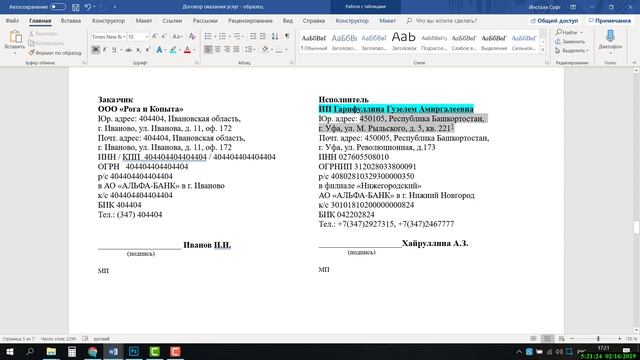Switch to the Рецензирование tab

[250, 20]
